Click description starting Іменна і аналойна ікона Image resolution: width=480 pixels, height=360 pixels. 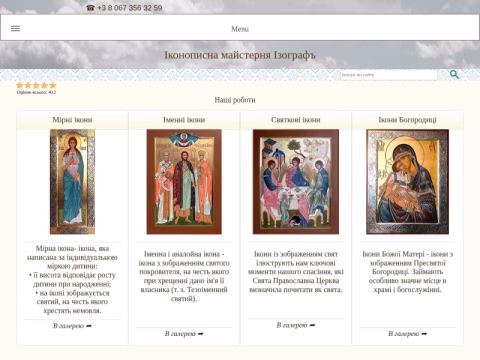(x=184, y=276)
